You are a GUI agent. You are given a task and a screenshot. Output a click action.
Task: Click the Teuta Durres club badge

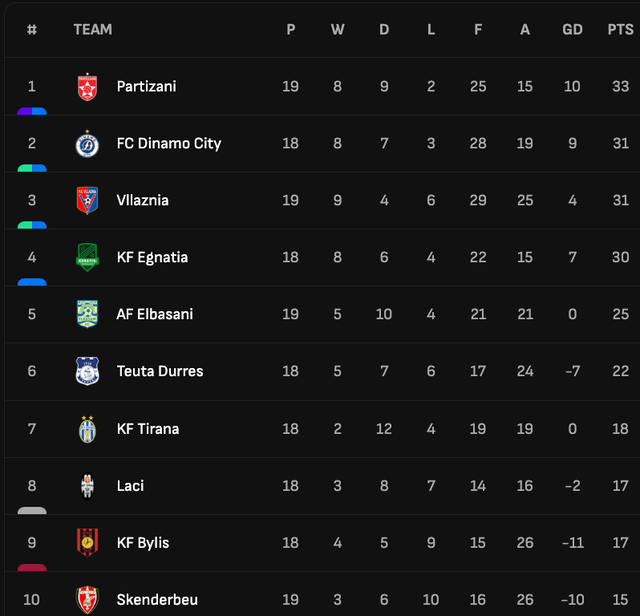click(x=87, y=371)
